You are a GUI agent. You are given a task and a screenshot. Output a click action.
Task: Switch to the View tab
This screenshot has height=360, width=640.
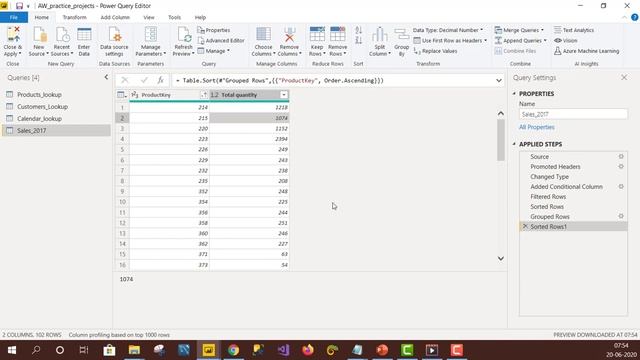point(149,18)
